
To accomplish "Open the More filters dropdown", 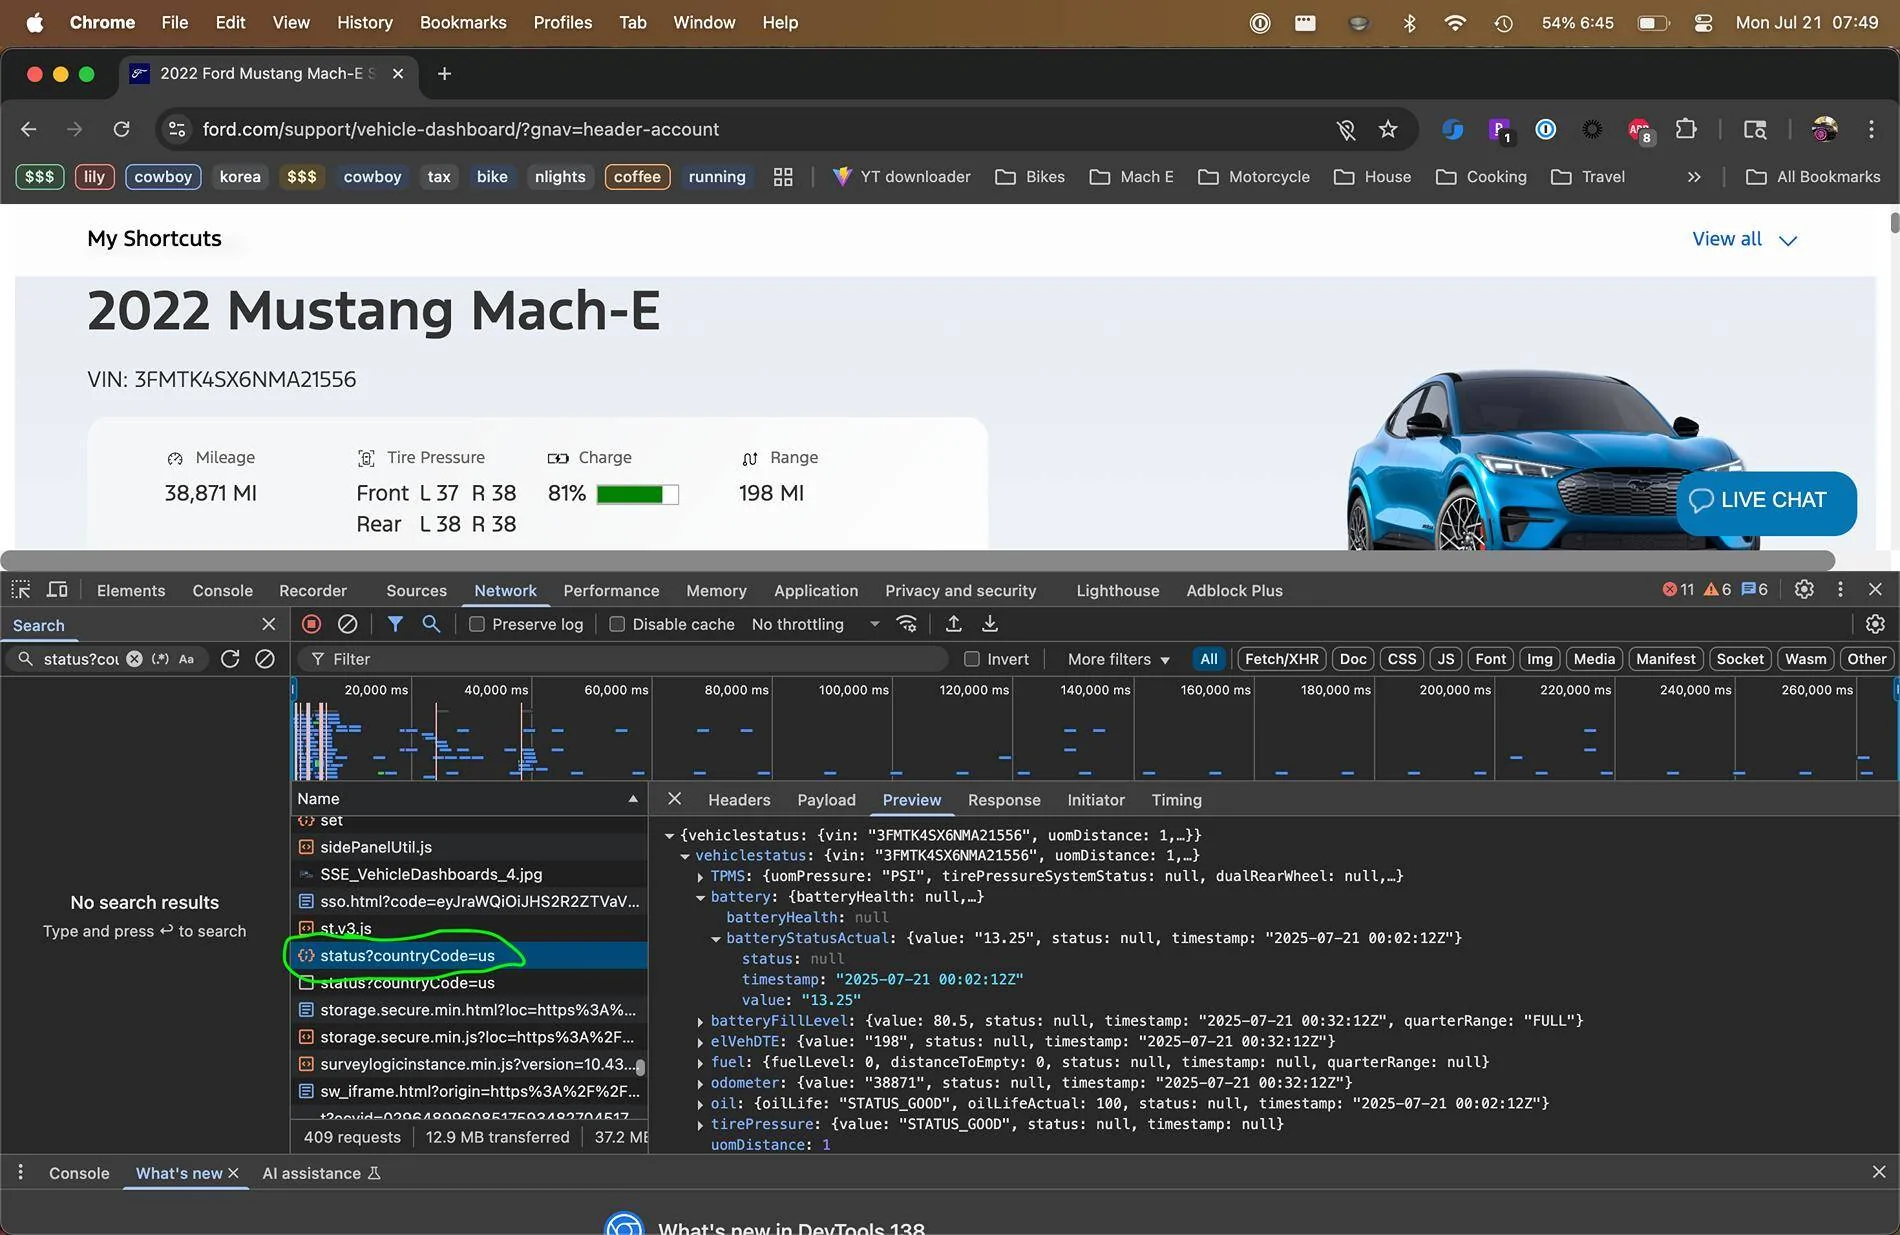I will pos(1118,659).
